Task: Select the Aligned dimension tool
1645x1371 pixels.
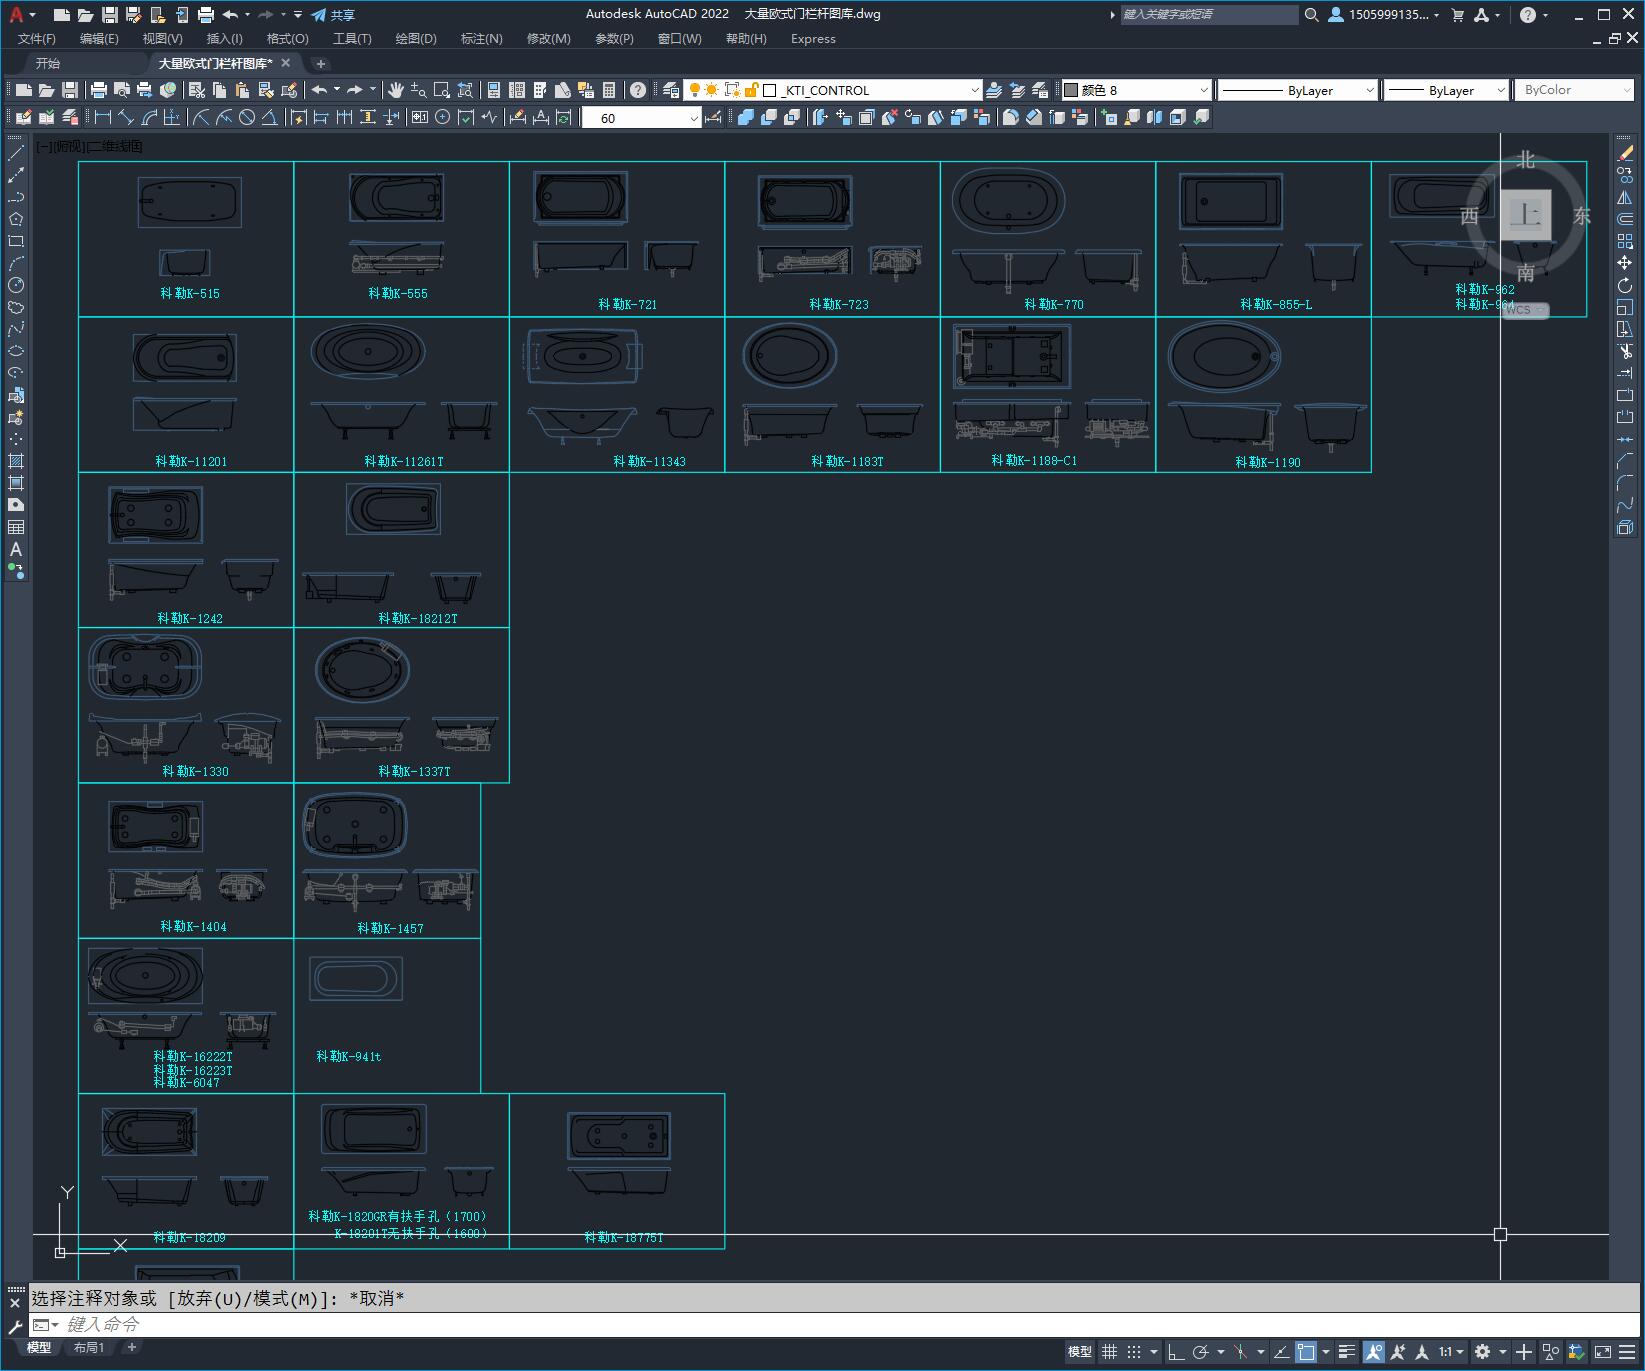Action: 126,117
